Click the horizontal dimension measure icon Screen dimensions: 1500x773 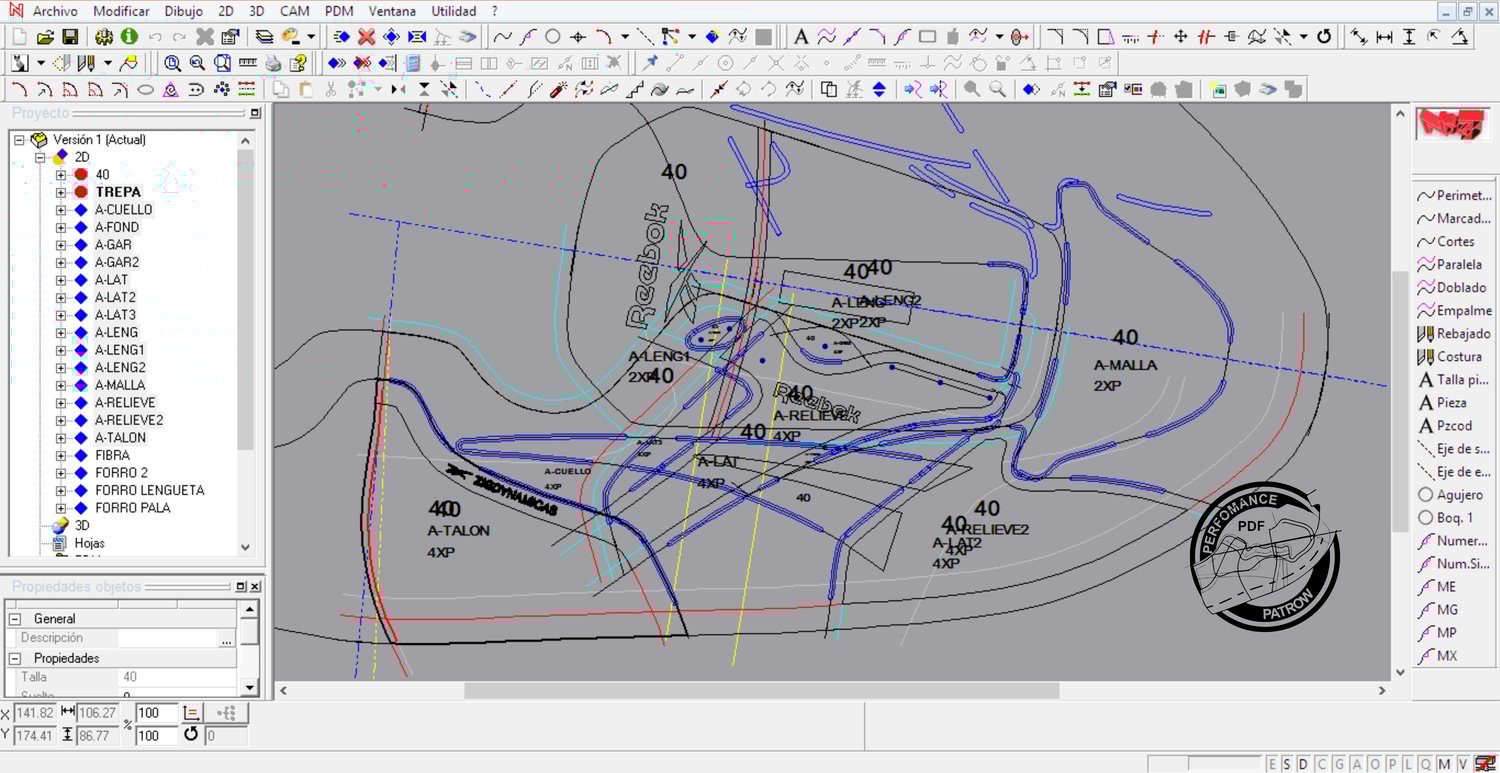pyautogui.click(x=1384, y=37)
